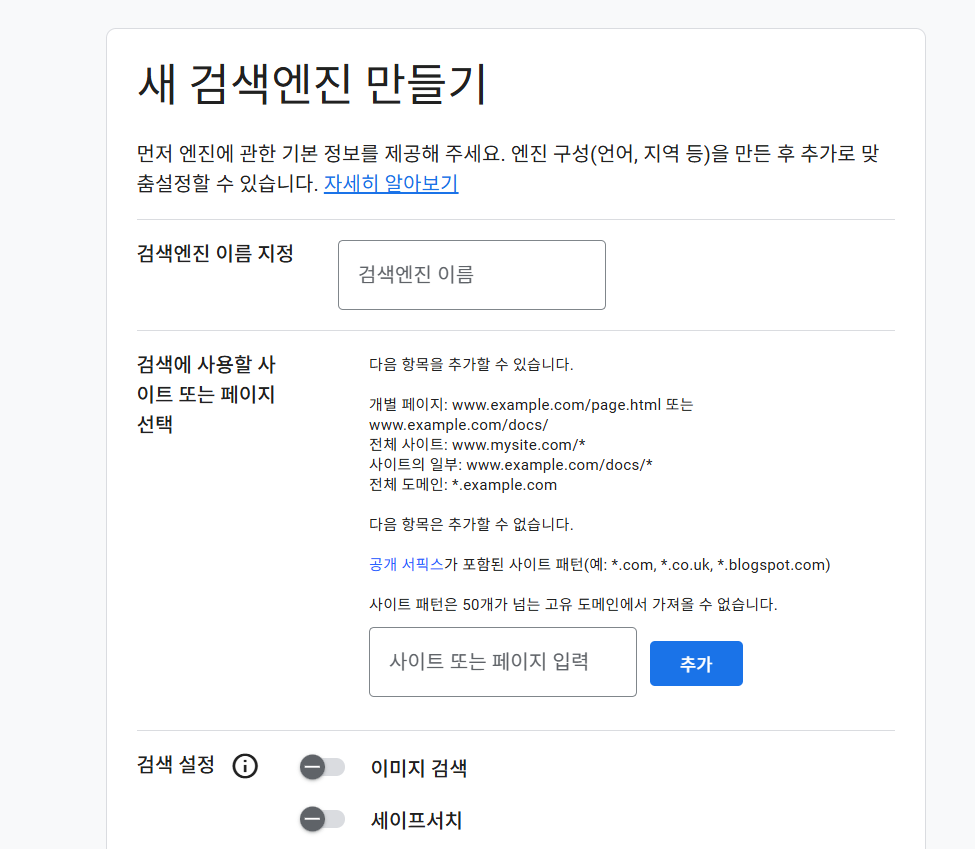Image resolution: width=975 pixels, height=849 pixels.
Task: Focus the 사이트 또는 페이지 입력 field
Action: click(502, 662)
